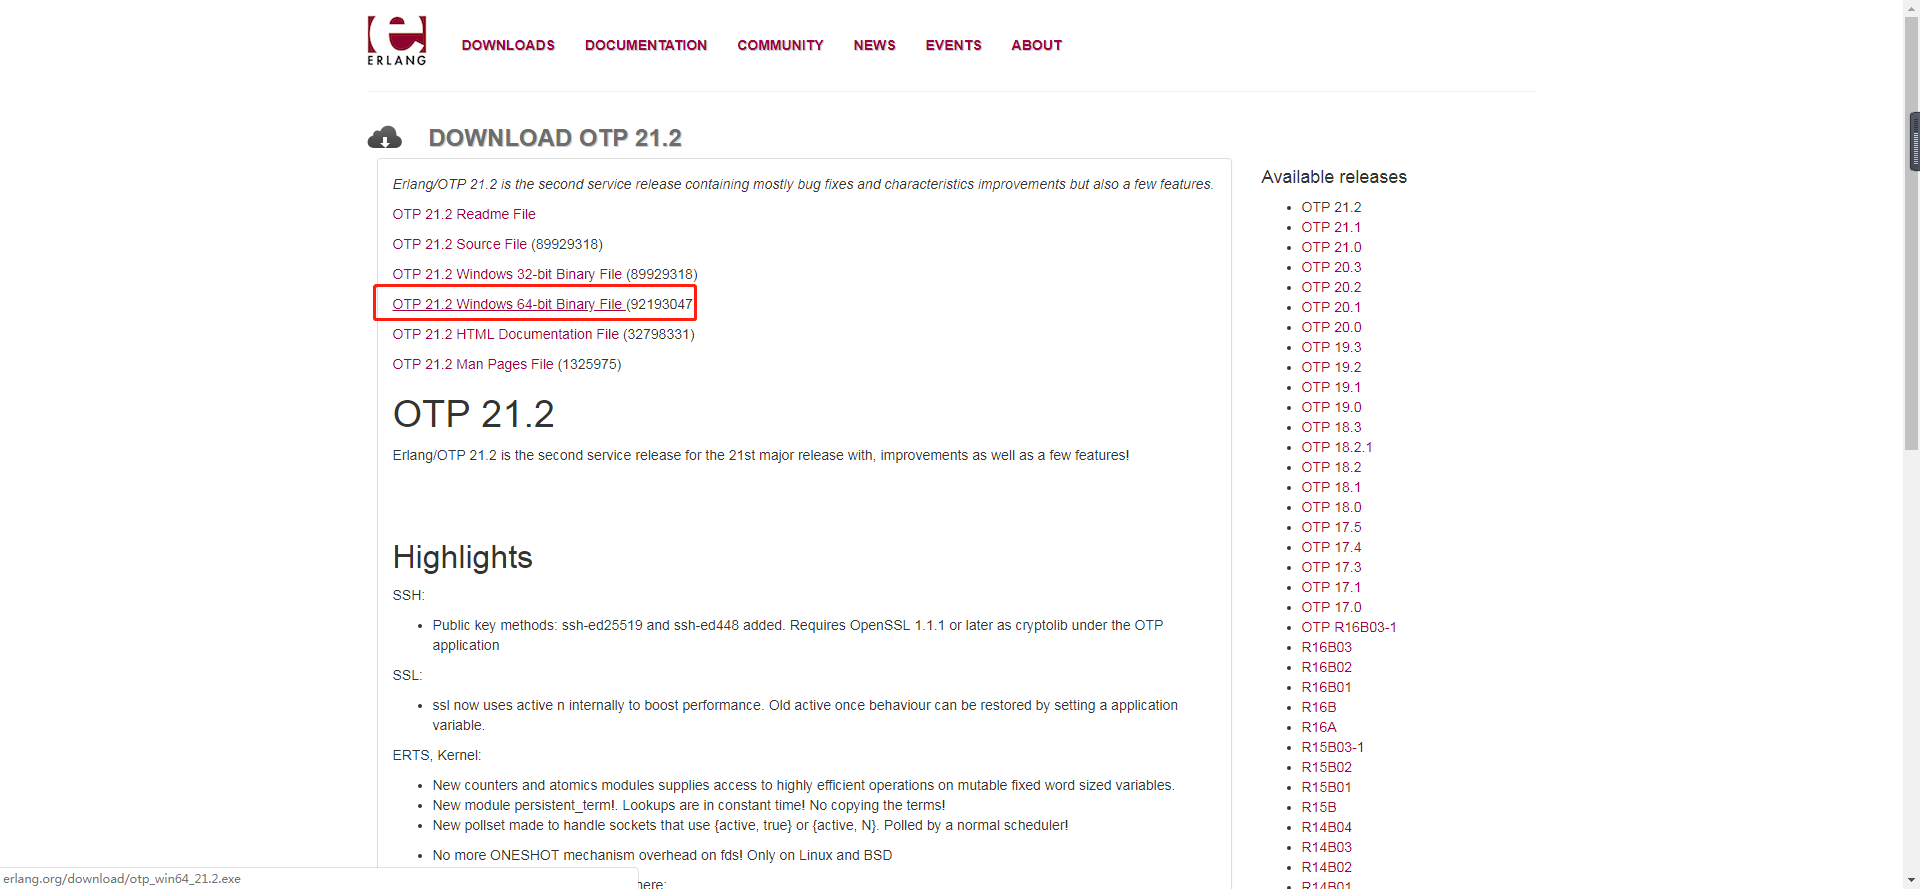The image size is (1920, 889).
Task: Select release R15B03-1
Action: tap(1332, 747)
